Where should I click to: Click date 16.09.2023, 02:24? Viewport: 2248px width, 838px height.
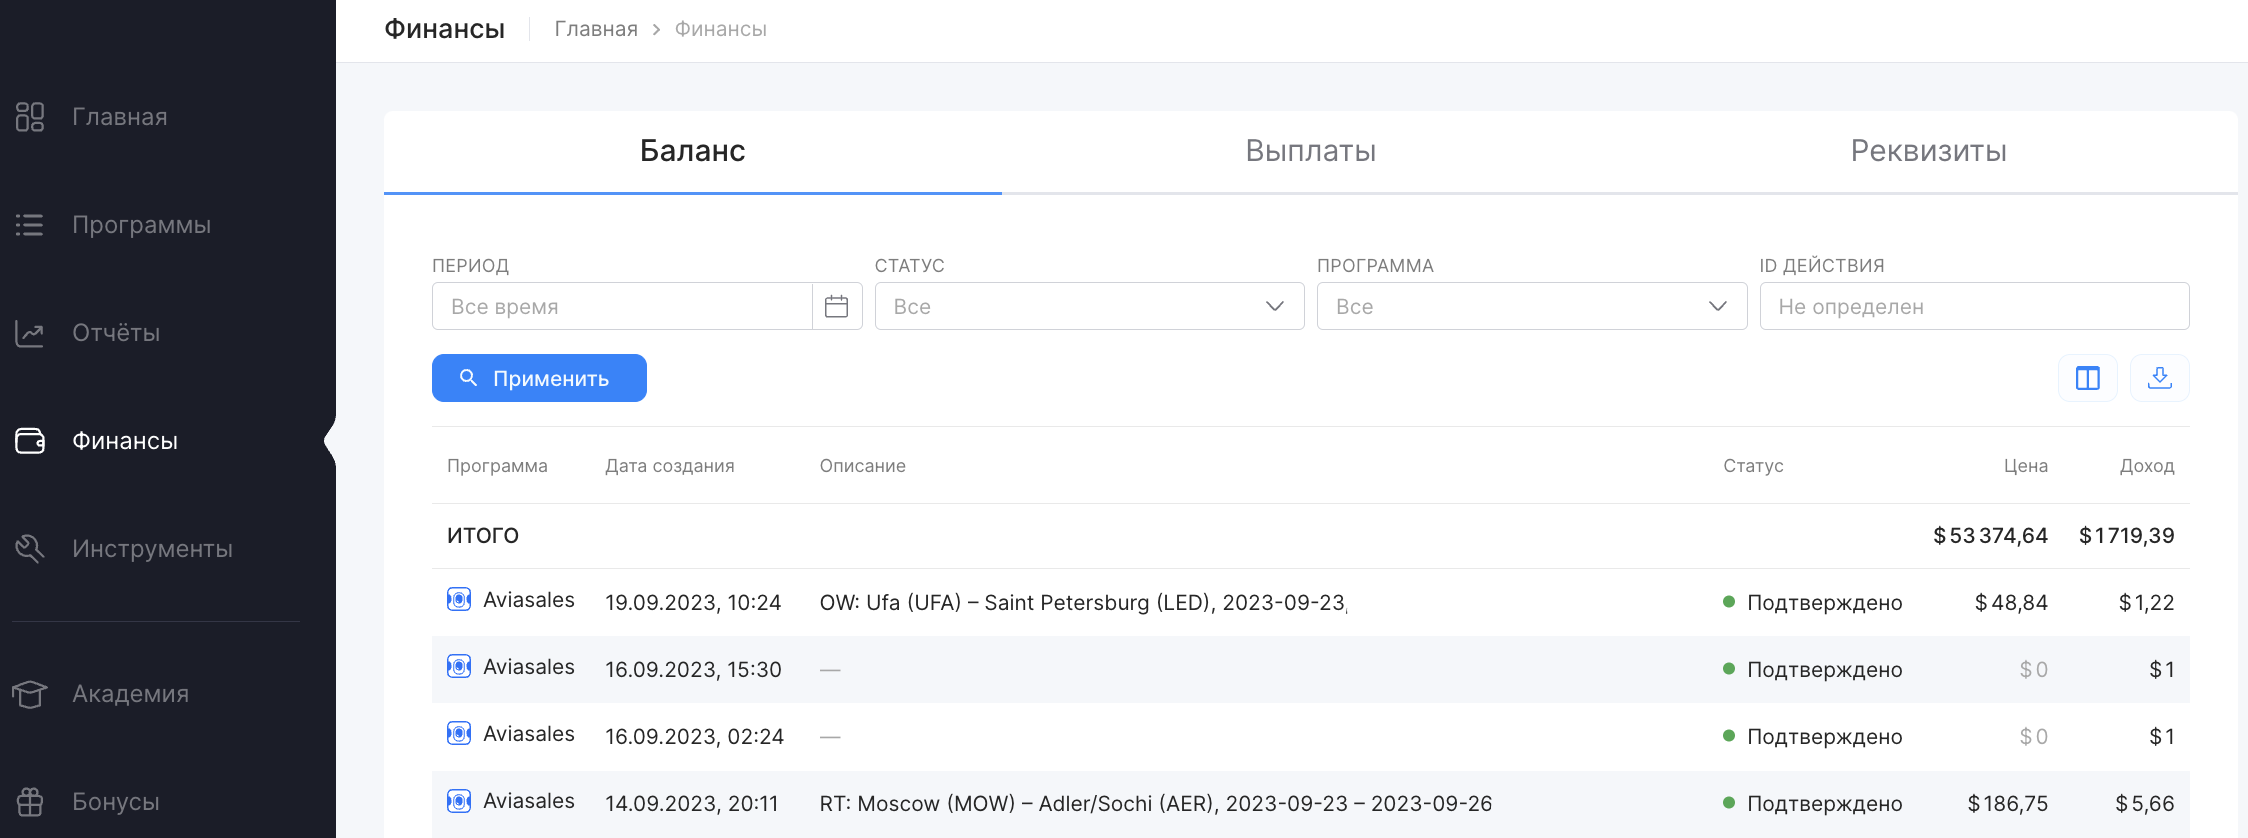click(694, 737)
